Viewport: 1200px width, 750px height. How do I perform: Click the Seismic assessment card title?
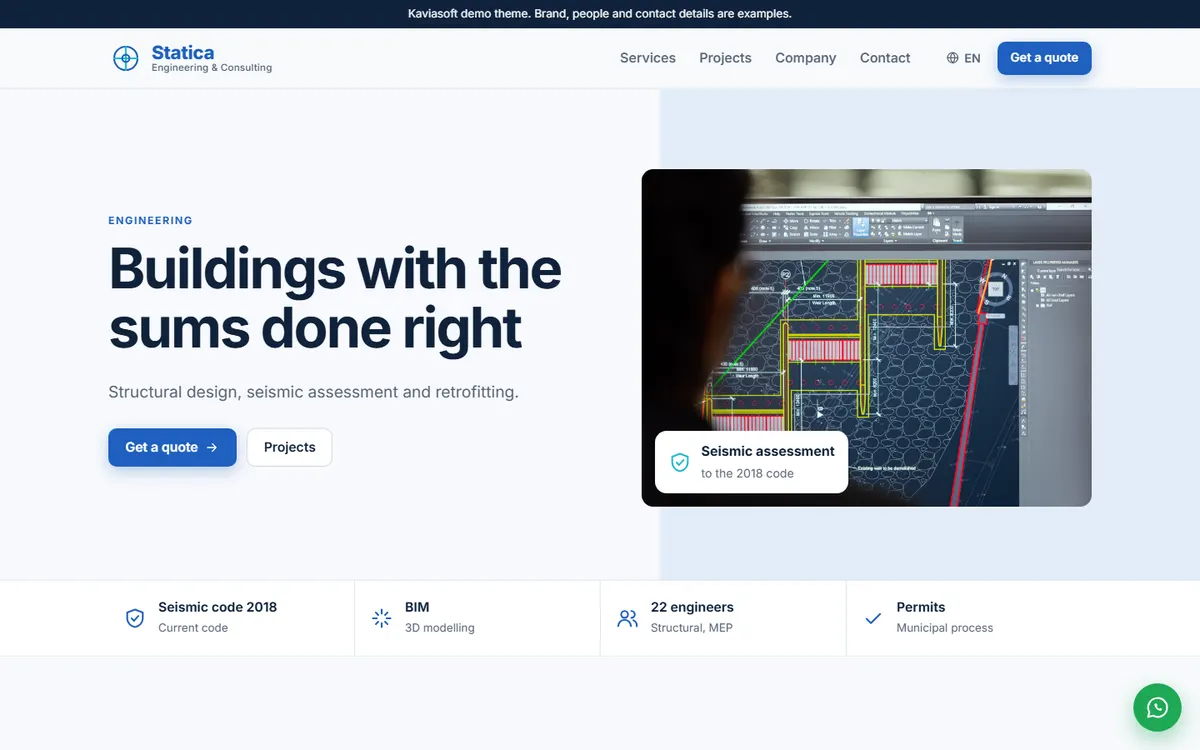[x=768, y=451]
